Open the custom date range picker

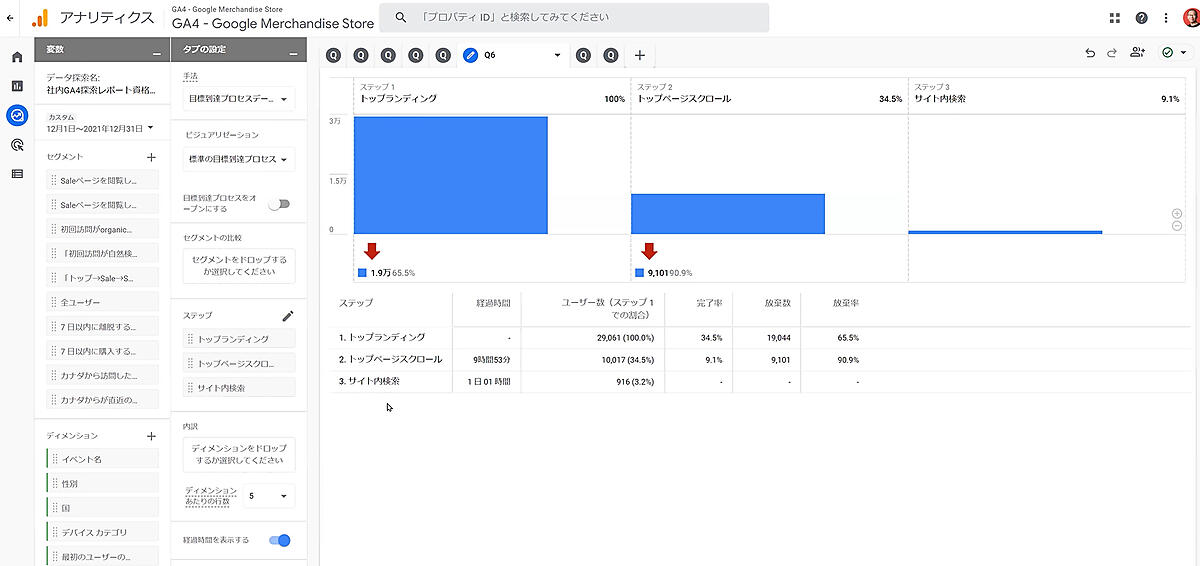click(x=100, y=128)
